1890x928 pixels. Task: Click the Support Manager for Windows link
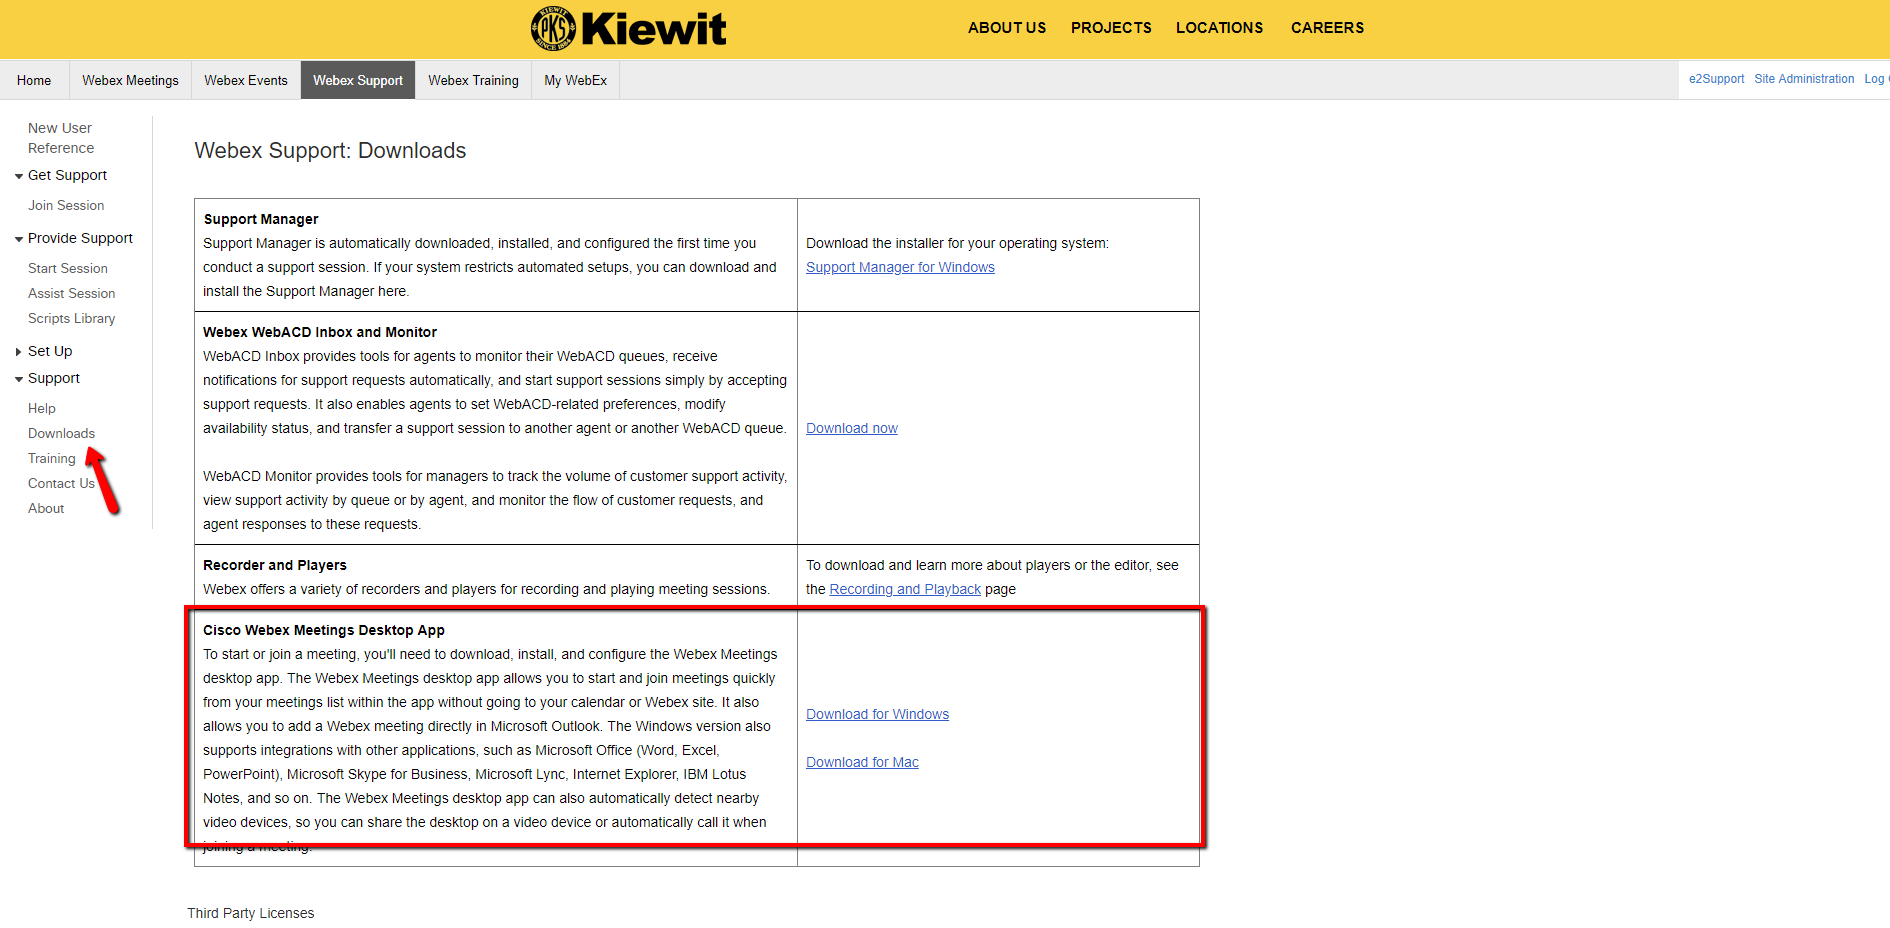click(x=900, y=267)
